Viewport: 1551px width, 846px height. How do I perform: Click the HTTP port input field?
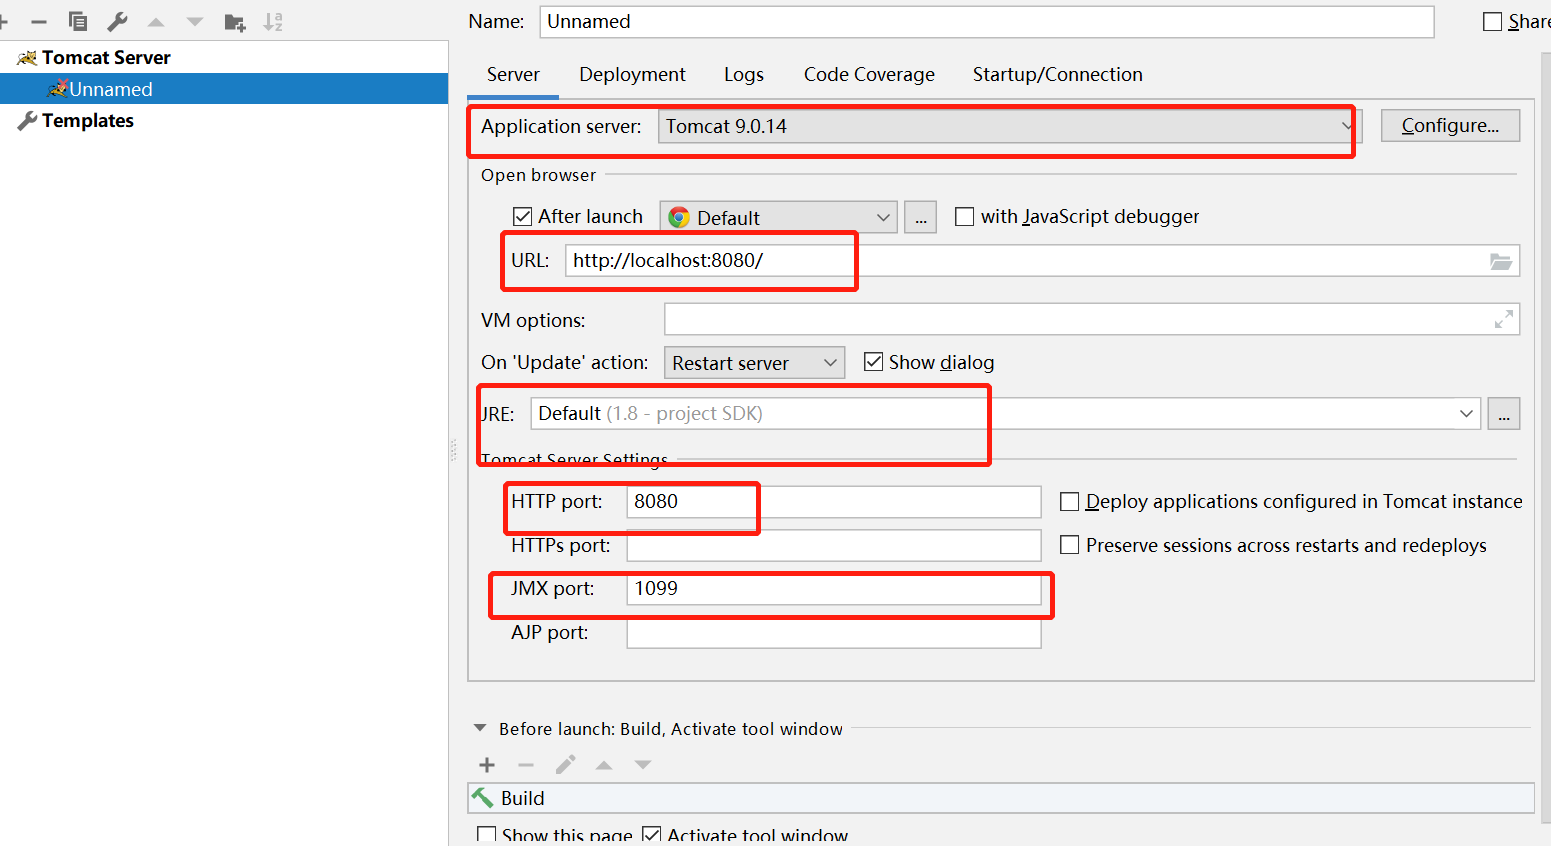[832, 502]
